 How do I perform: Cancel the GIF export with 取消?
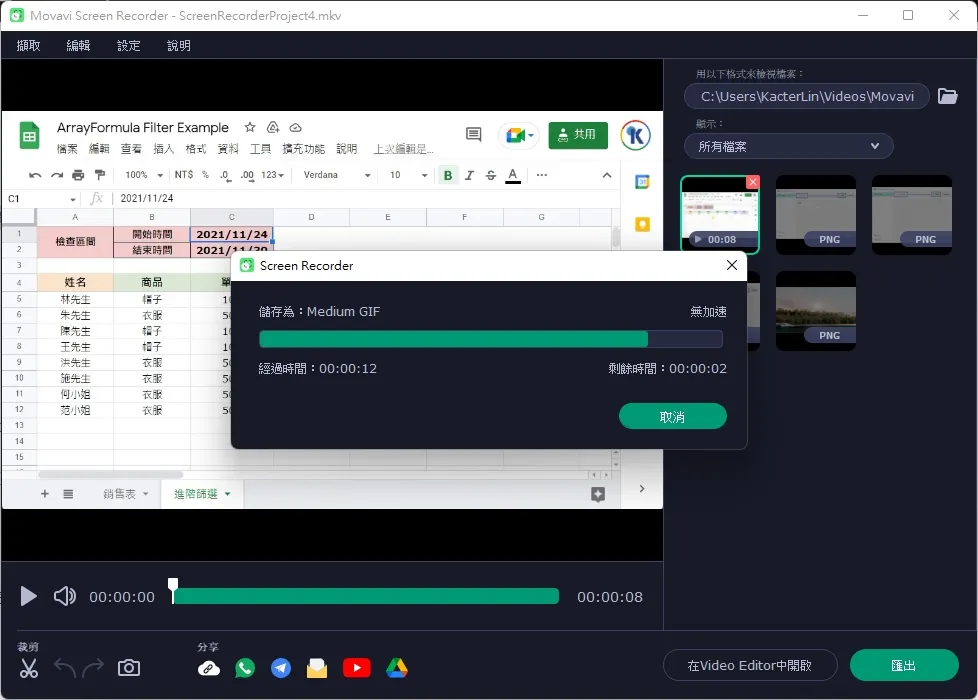coord(672,416)
